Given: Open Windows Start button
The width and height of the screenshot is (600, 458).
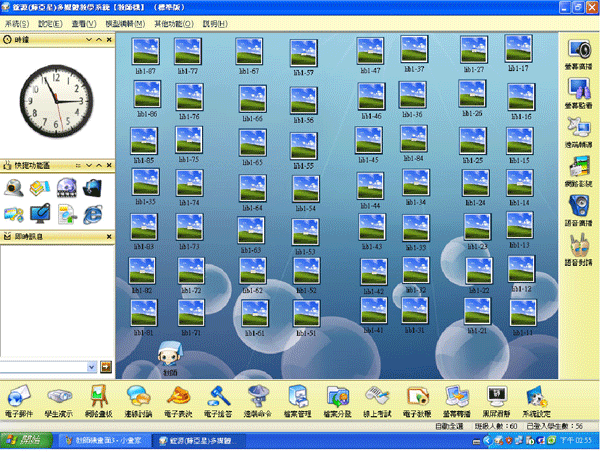Looking at the screenshot, I should click(26, 440).
